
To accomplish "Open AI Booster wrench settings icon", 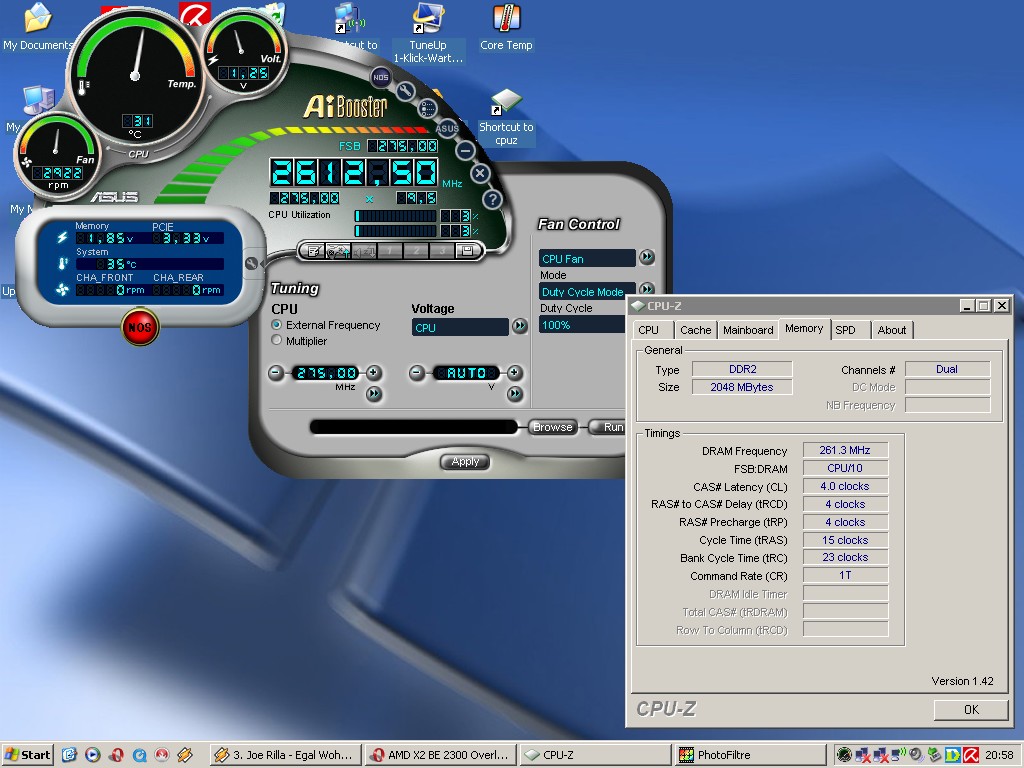I will pyautogui.click(x=405, y=91).
